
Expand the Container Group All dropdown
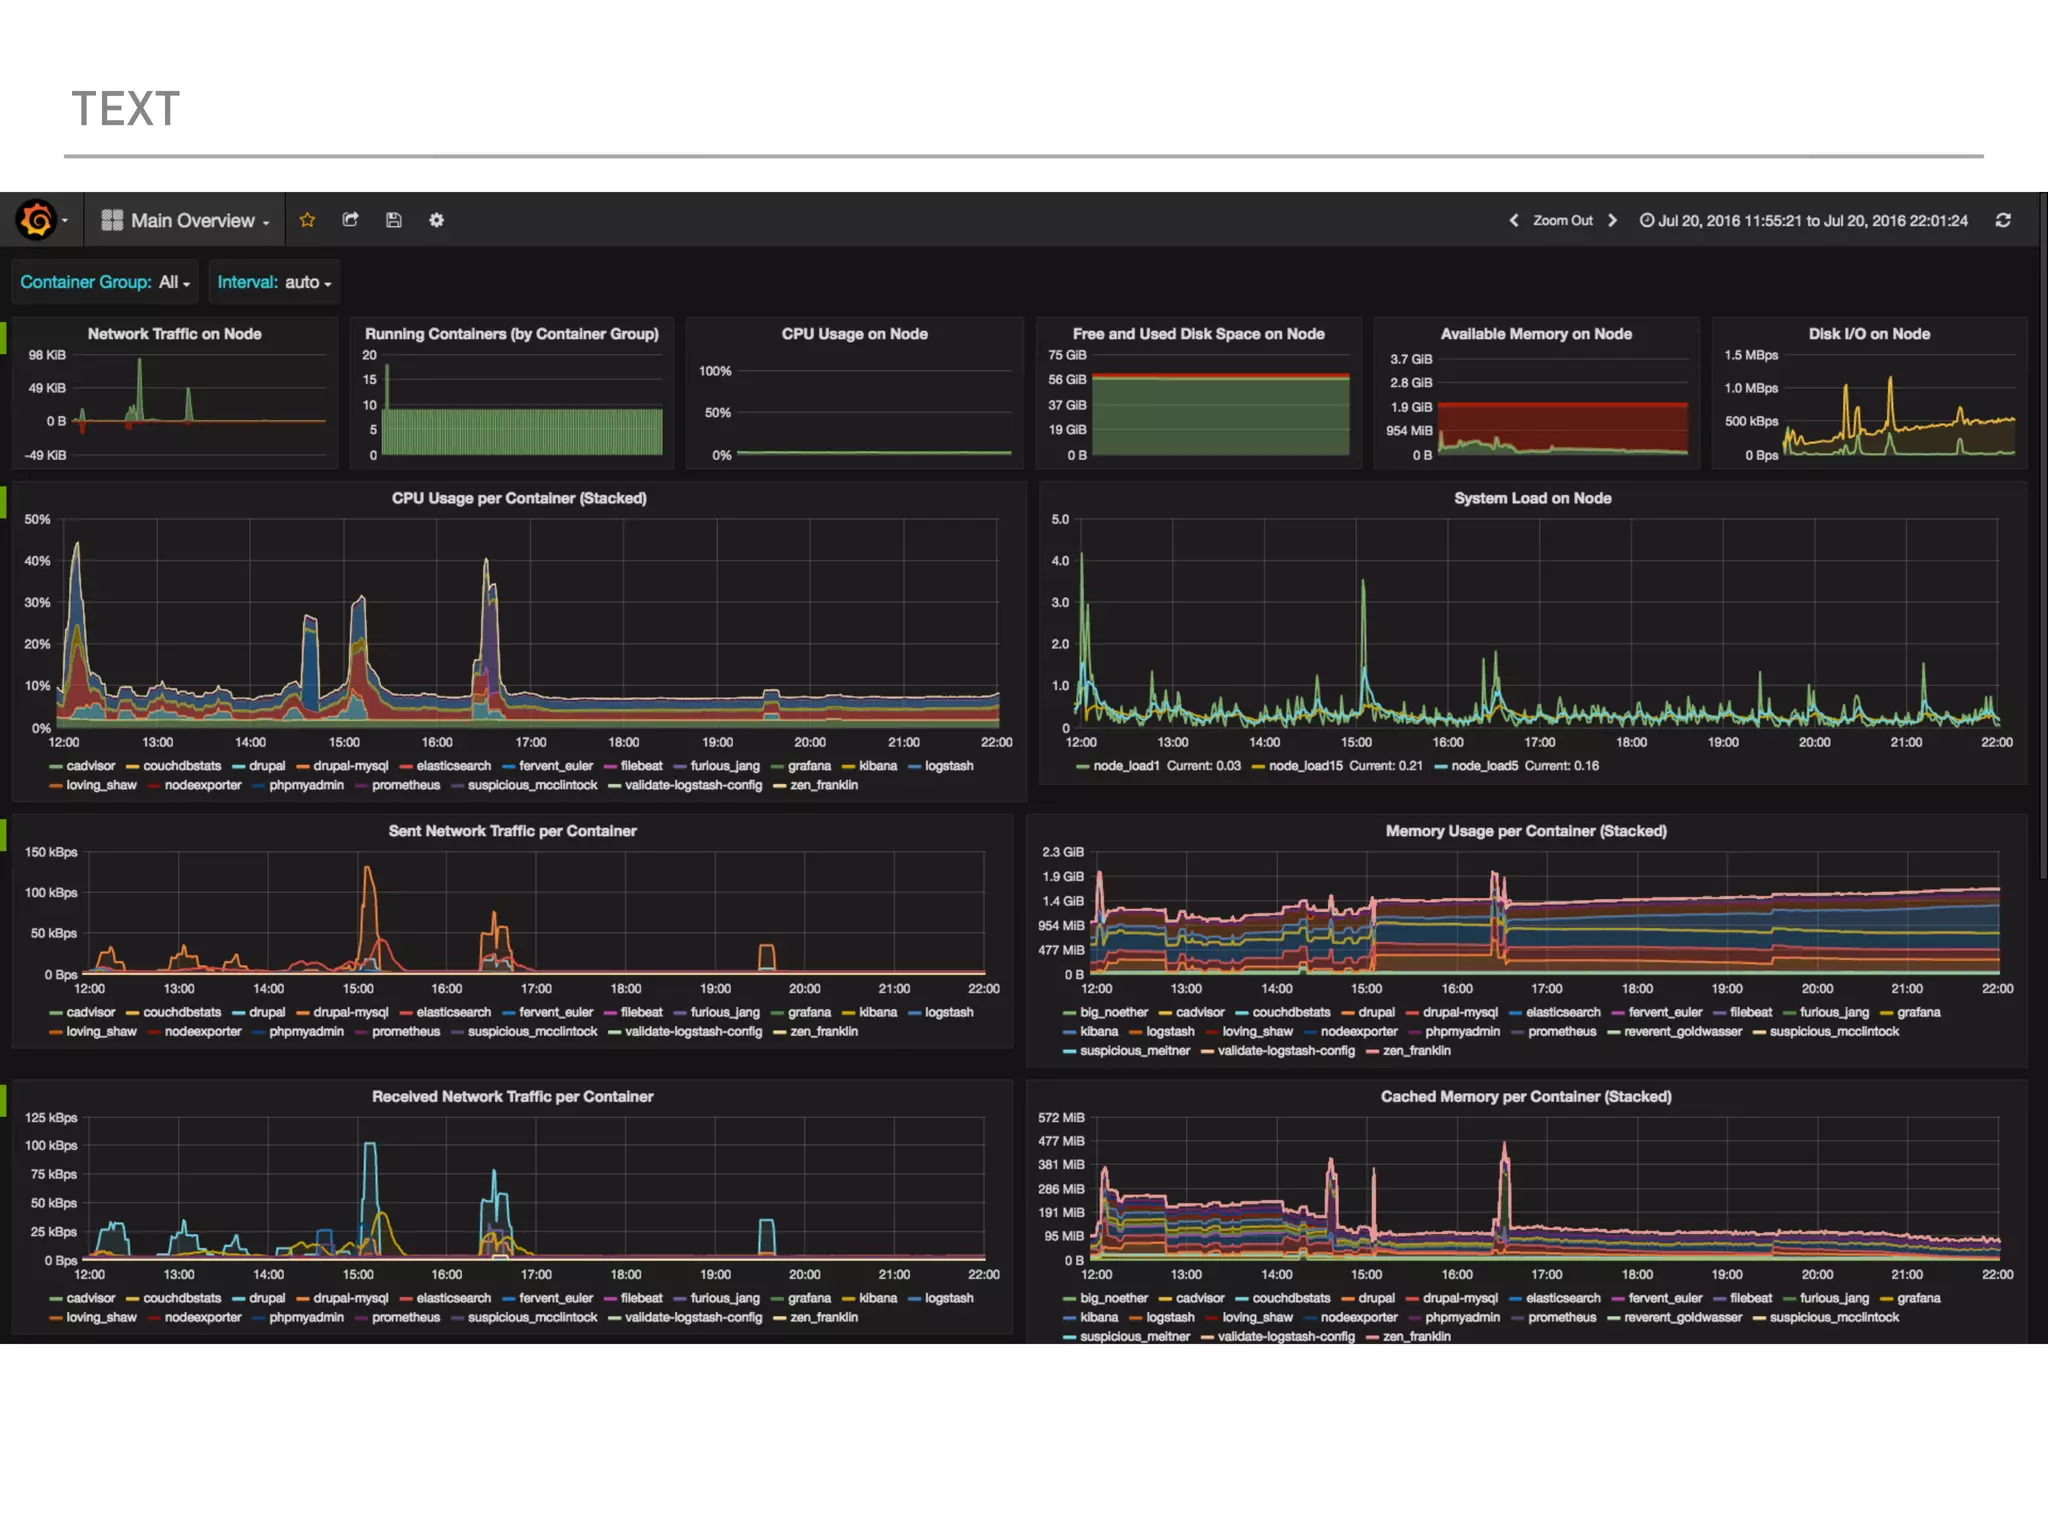tap(174, 282)
